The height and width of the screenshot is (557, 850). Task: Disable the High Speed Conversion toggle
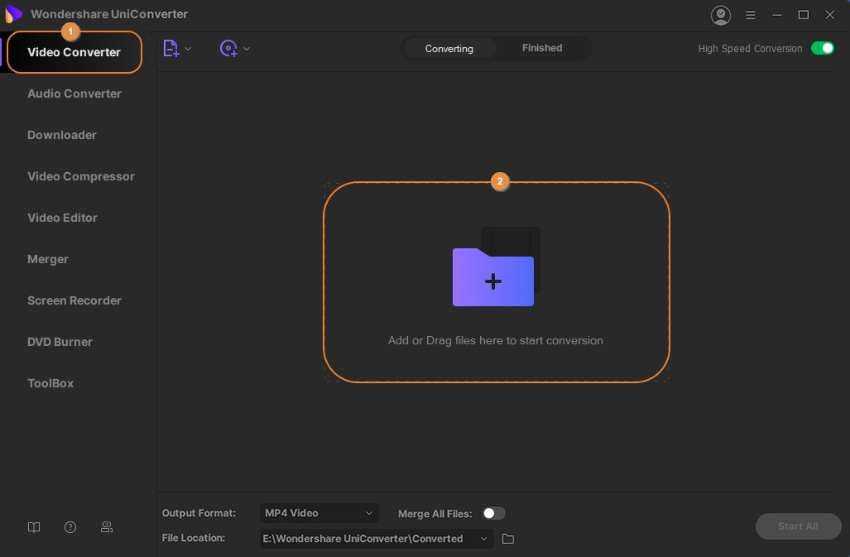822,48
